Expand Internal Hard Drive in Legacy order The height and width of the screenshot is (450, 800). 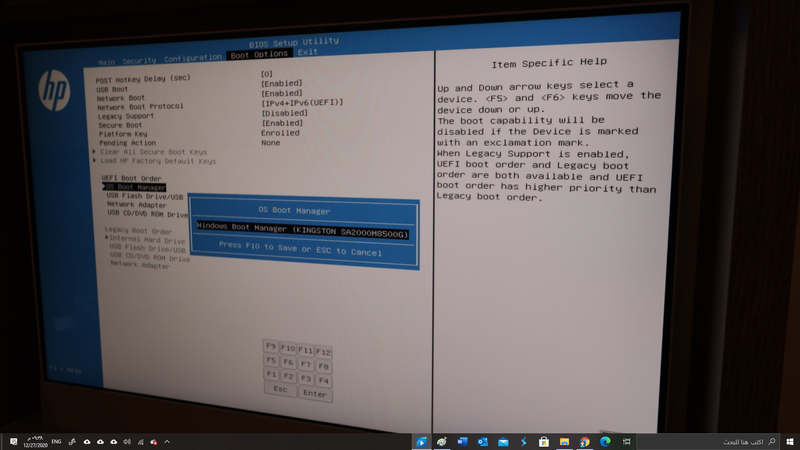pyautogui.click(x=147, y=240)
